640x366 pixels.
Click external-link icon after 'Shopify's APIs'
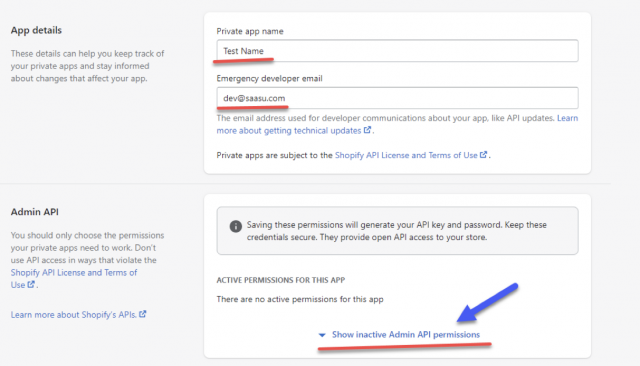[142, 314]
